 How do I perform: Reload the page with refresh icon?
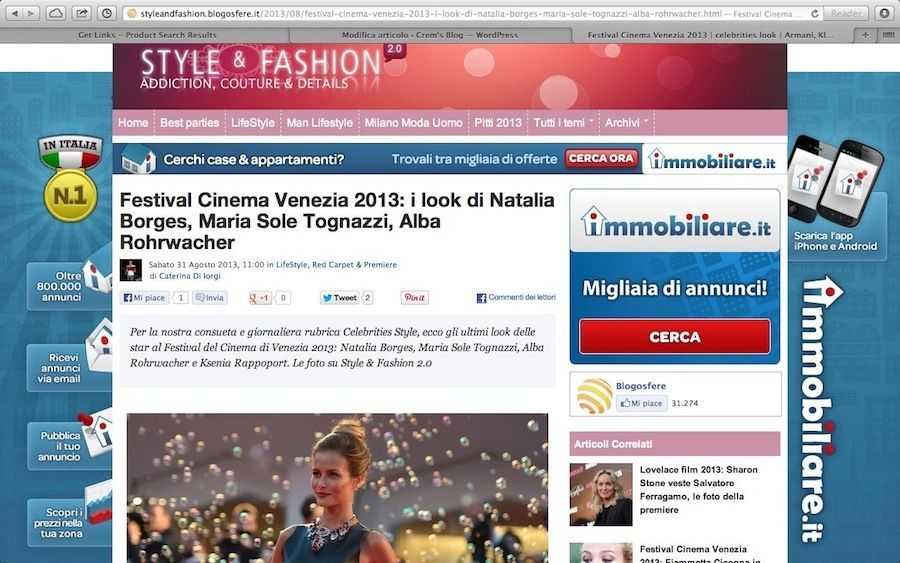click(814, 13)
